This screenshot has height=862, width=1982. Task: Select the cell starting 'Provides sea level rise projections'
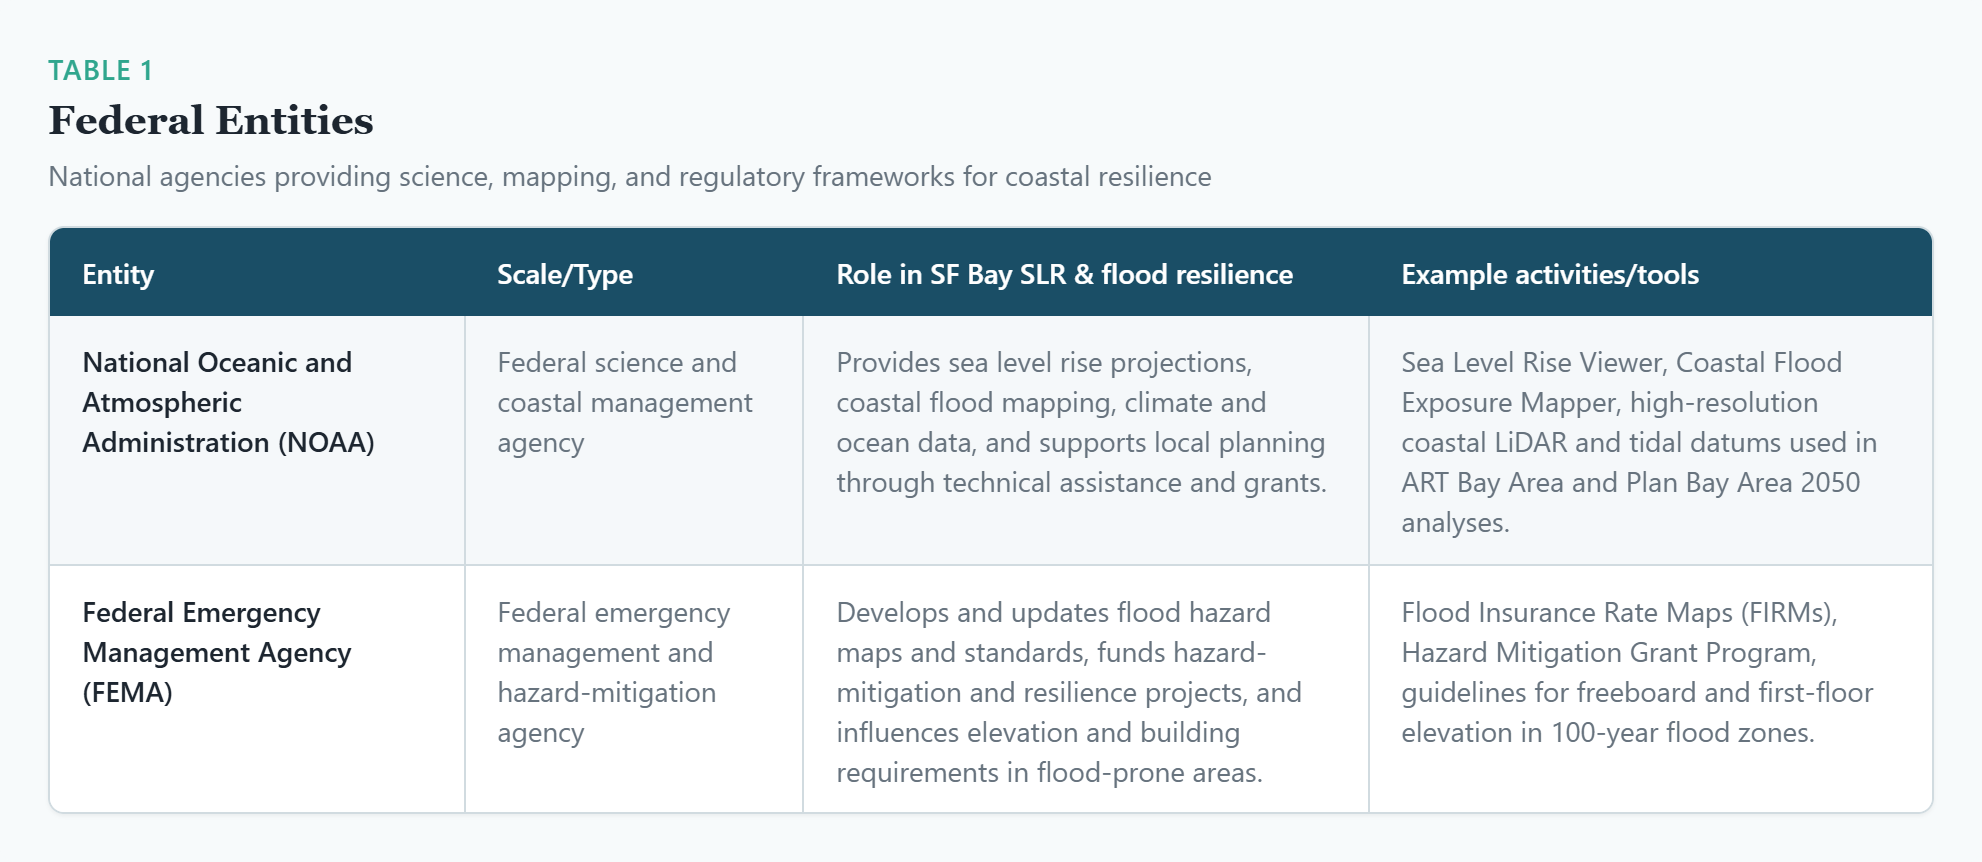pyautogui.click(x=1086, y=441)
